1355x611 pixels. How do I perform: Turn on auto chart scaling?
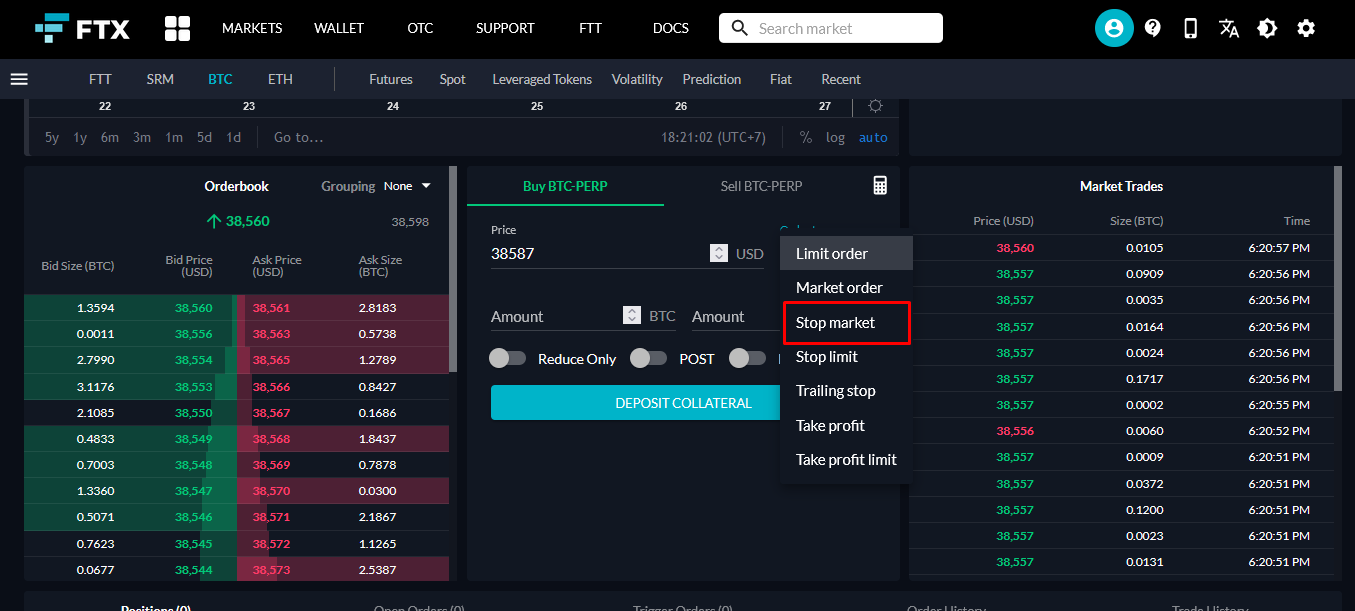pos(872,137)
